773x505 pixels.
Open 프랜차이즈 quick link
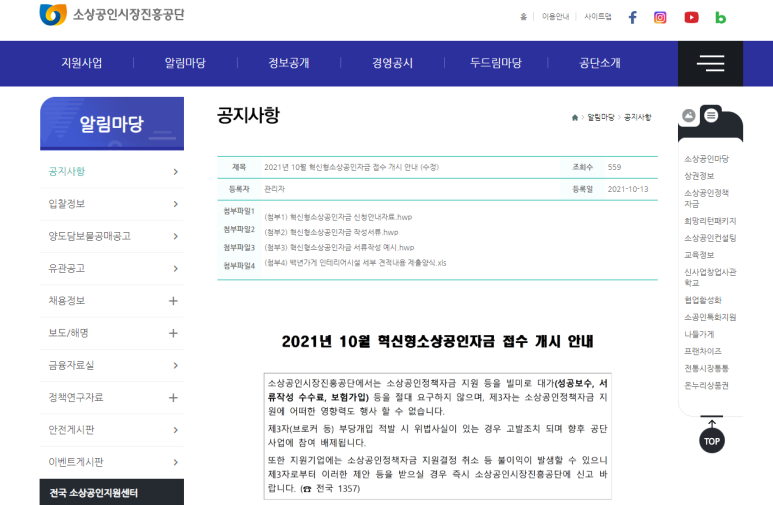pos(703,351)
